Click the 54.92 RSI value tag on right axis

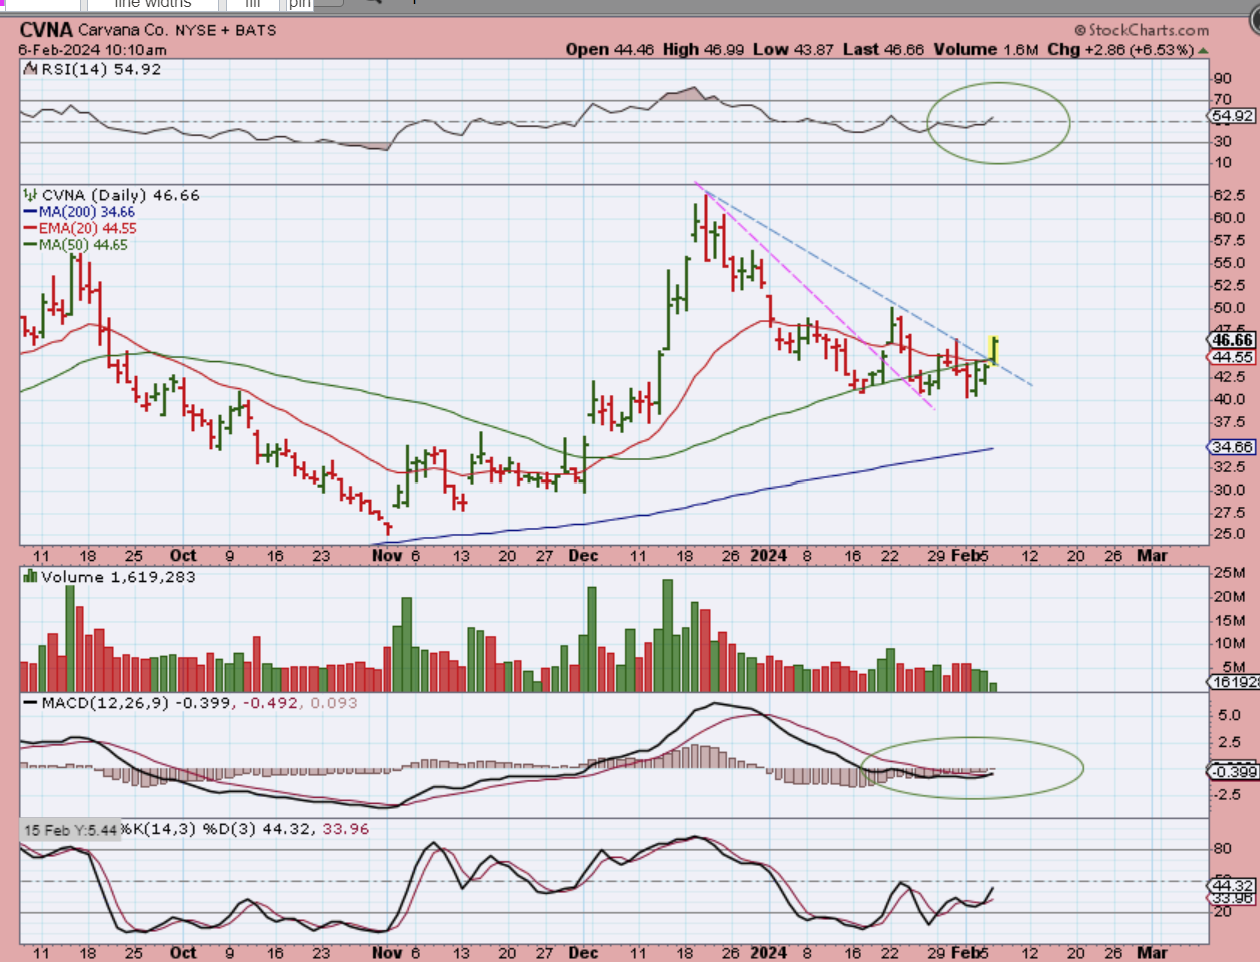[1232, 116]
